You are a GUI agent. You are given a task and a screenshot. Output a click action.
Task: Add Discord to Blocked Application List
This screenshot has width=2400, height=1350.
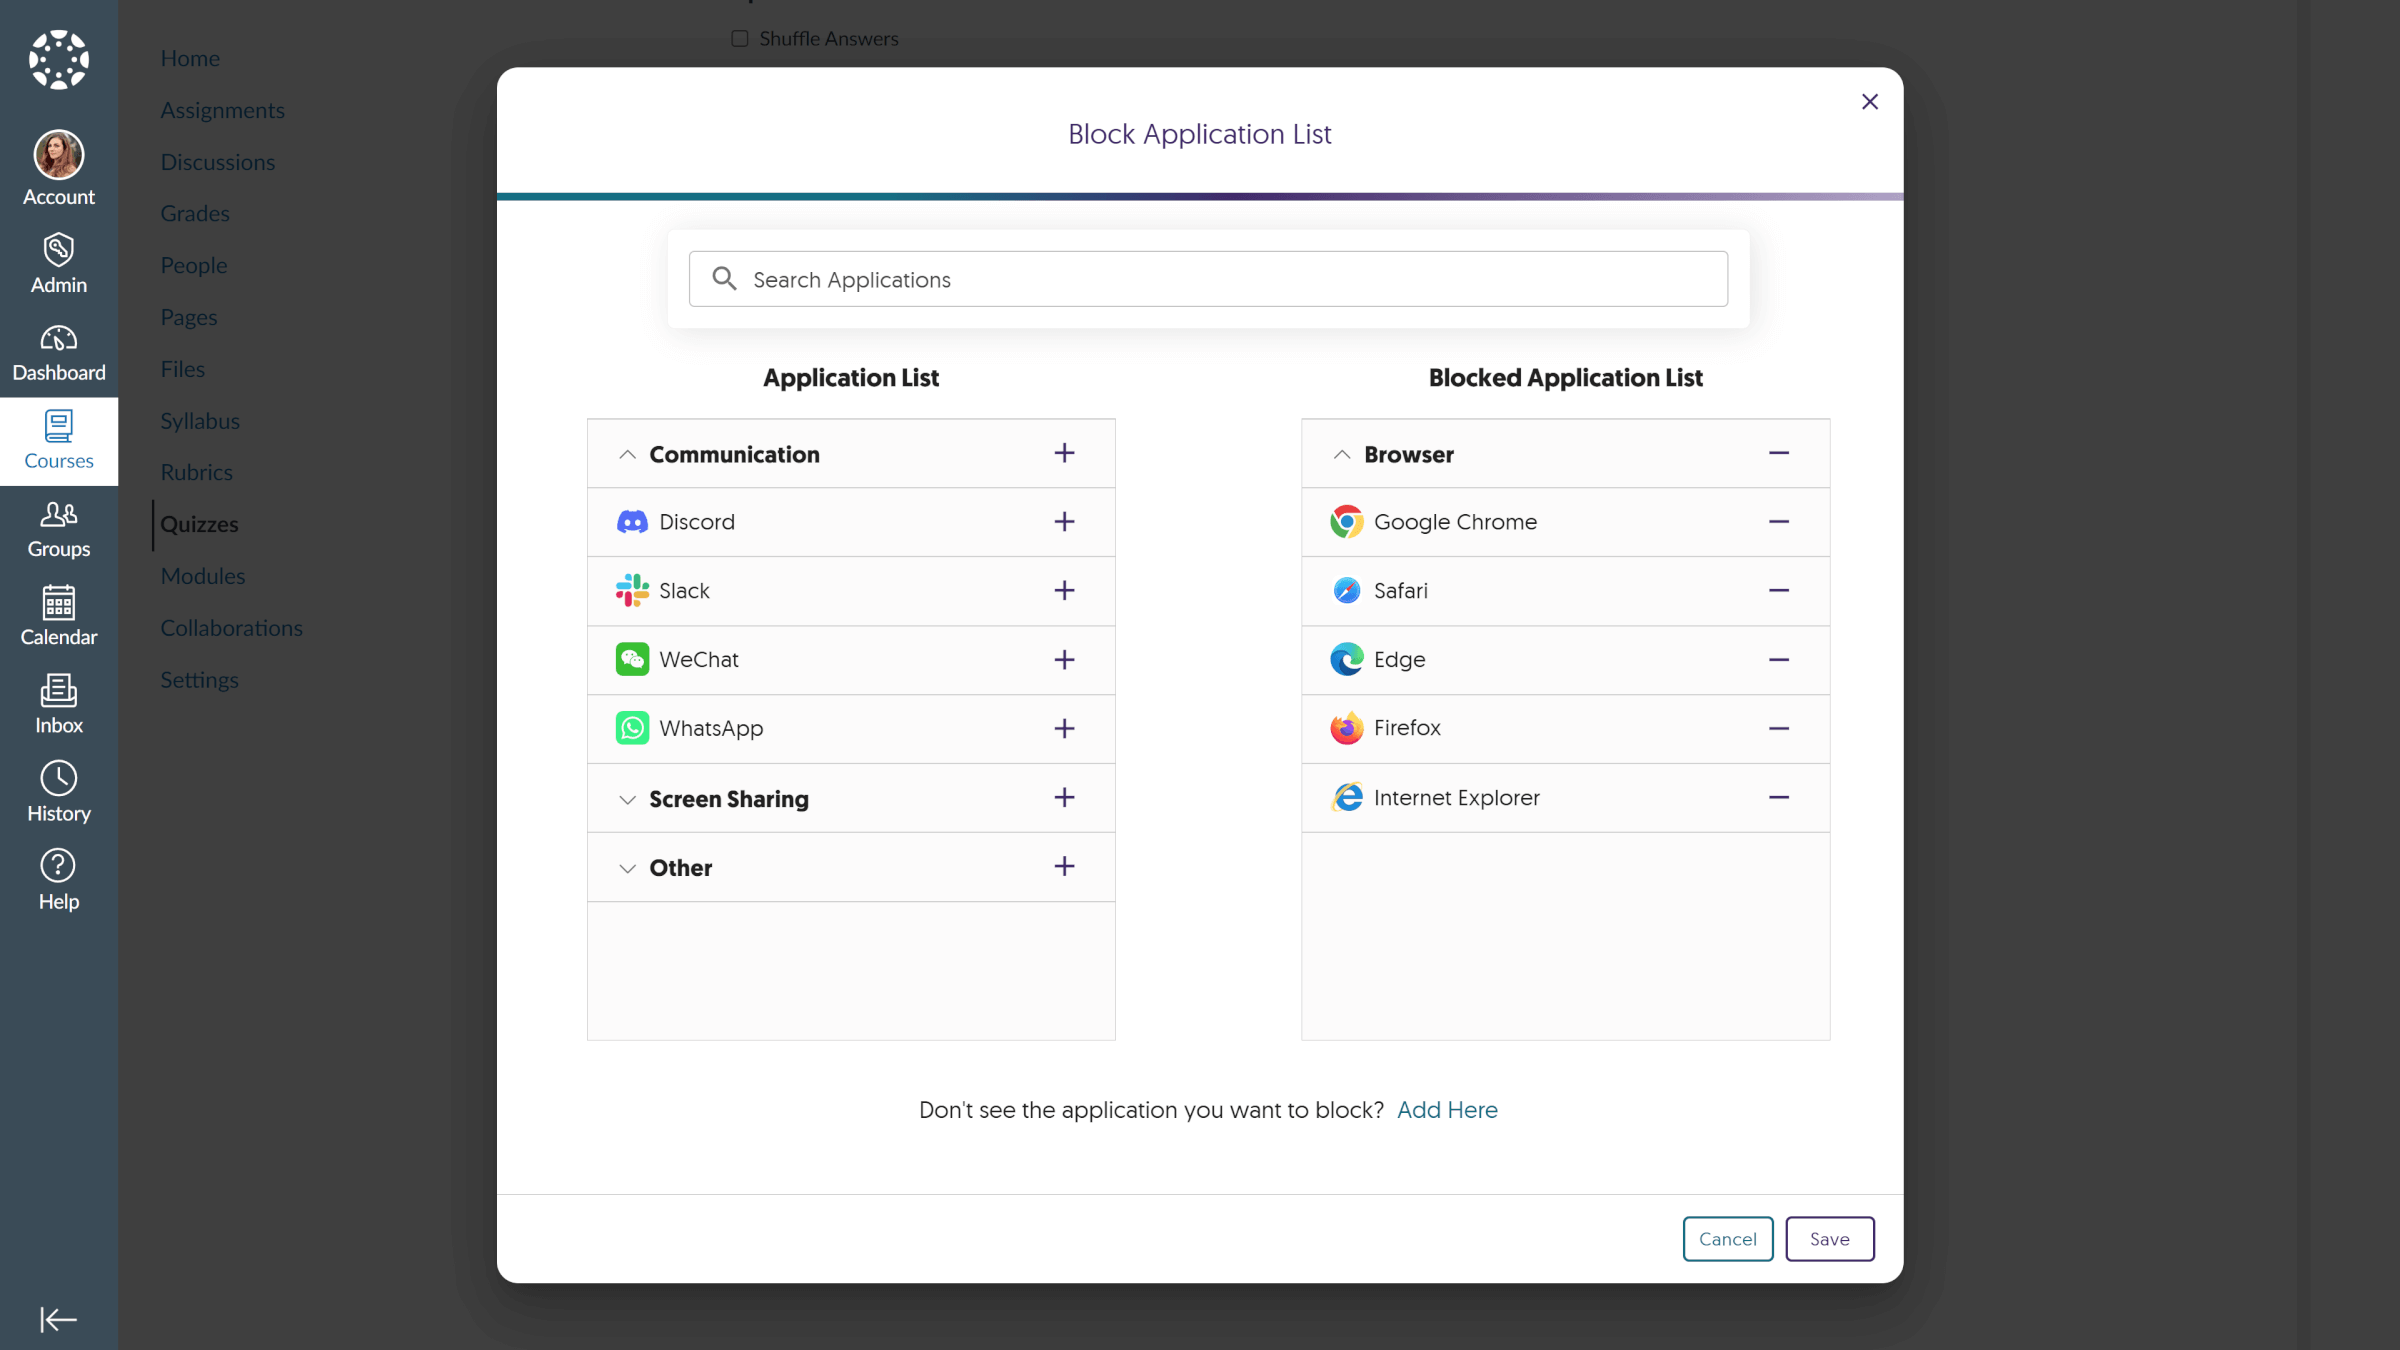1063,521
